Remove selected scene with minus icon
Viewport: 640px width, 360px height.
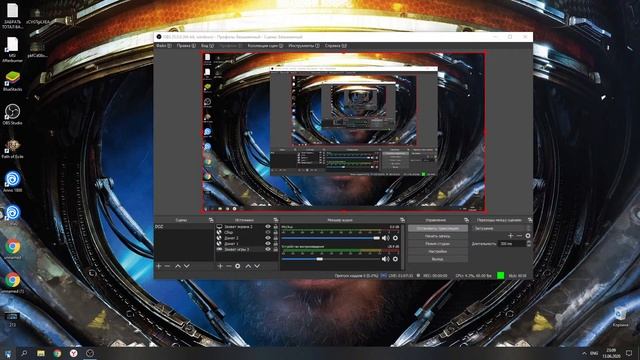(x=167, y=266)
